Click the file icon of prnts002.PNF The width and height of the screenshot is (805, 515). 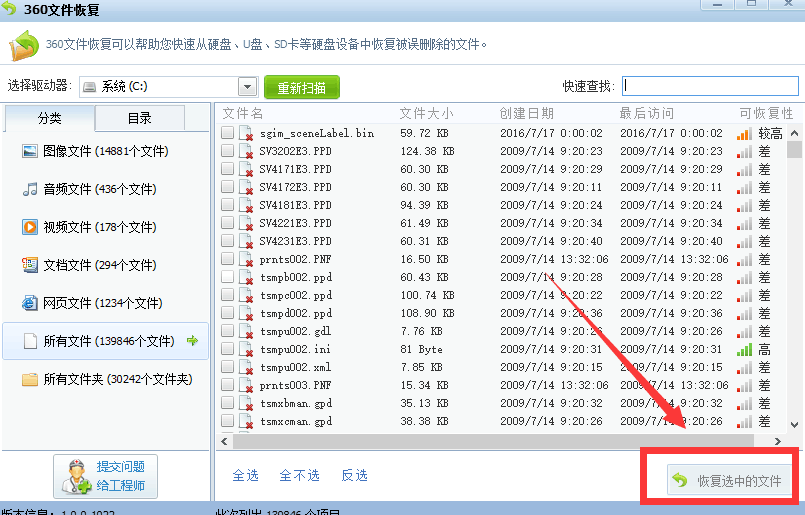click(x=246, y=259)
